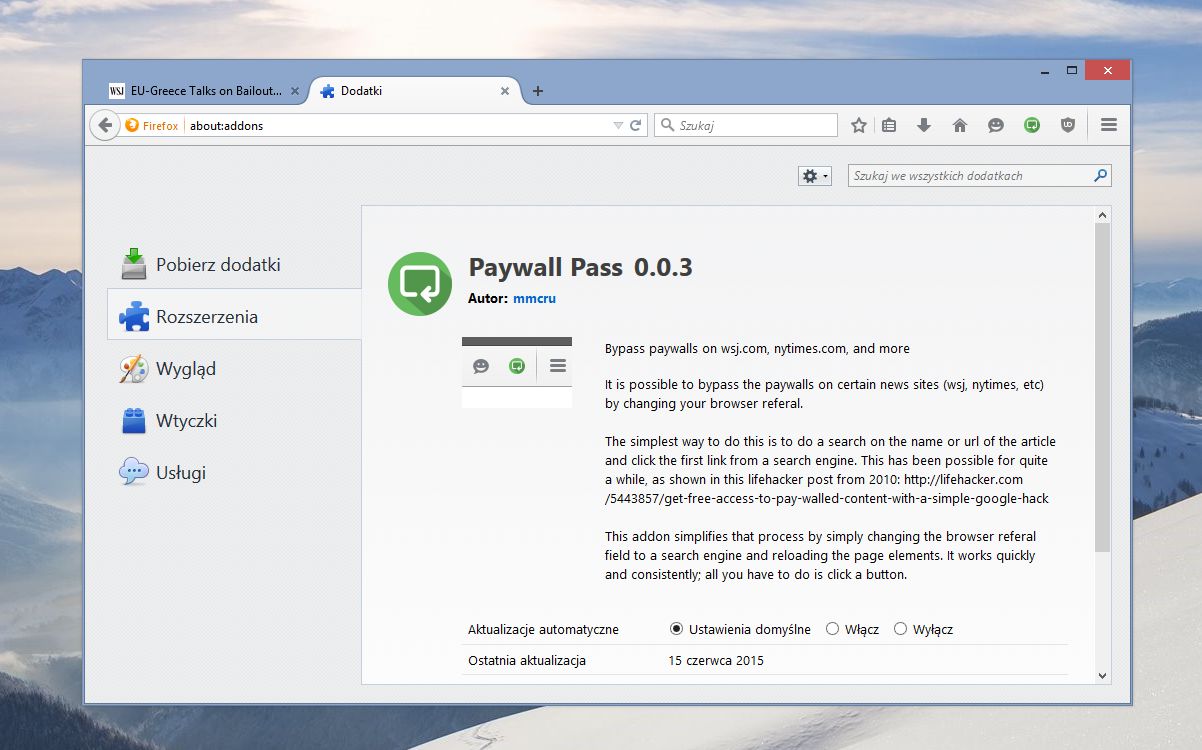This screenshot has width=1202, height=750.
Task: Select the Rozszerzenia category
Action: (x=234, y=317)
